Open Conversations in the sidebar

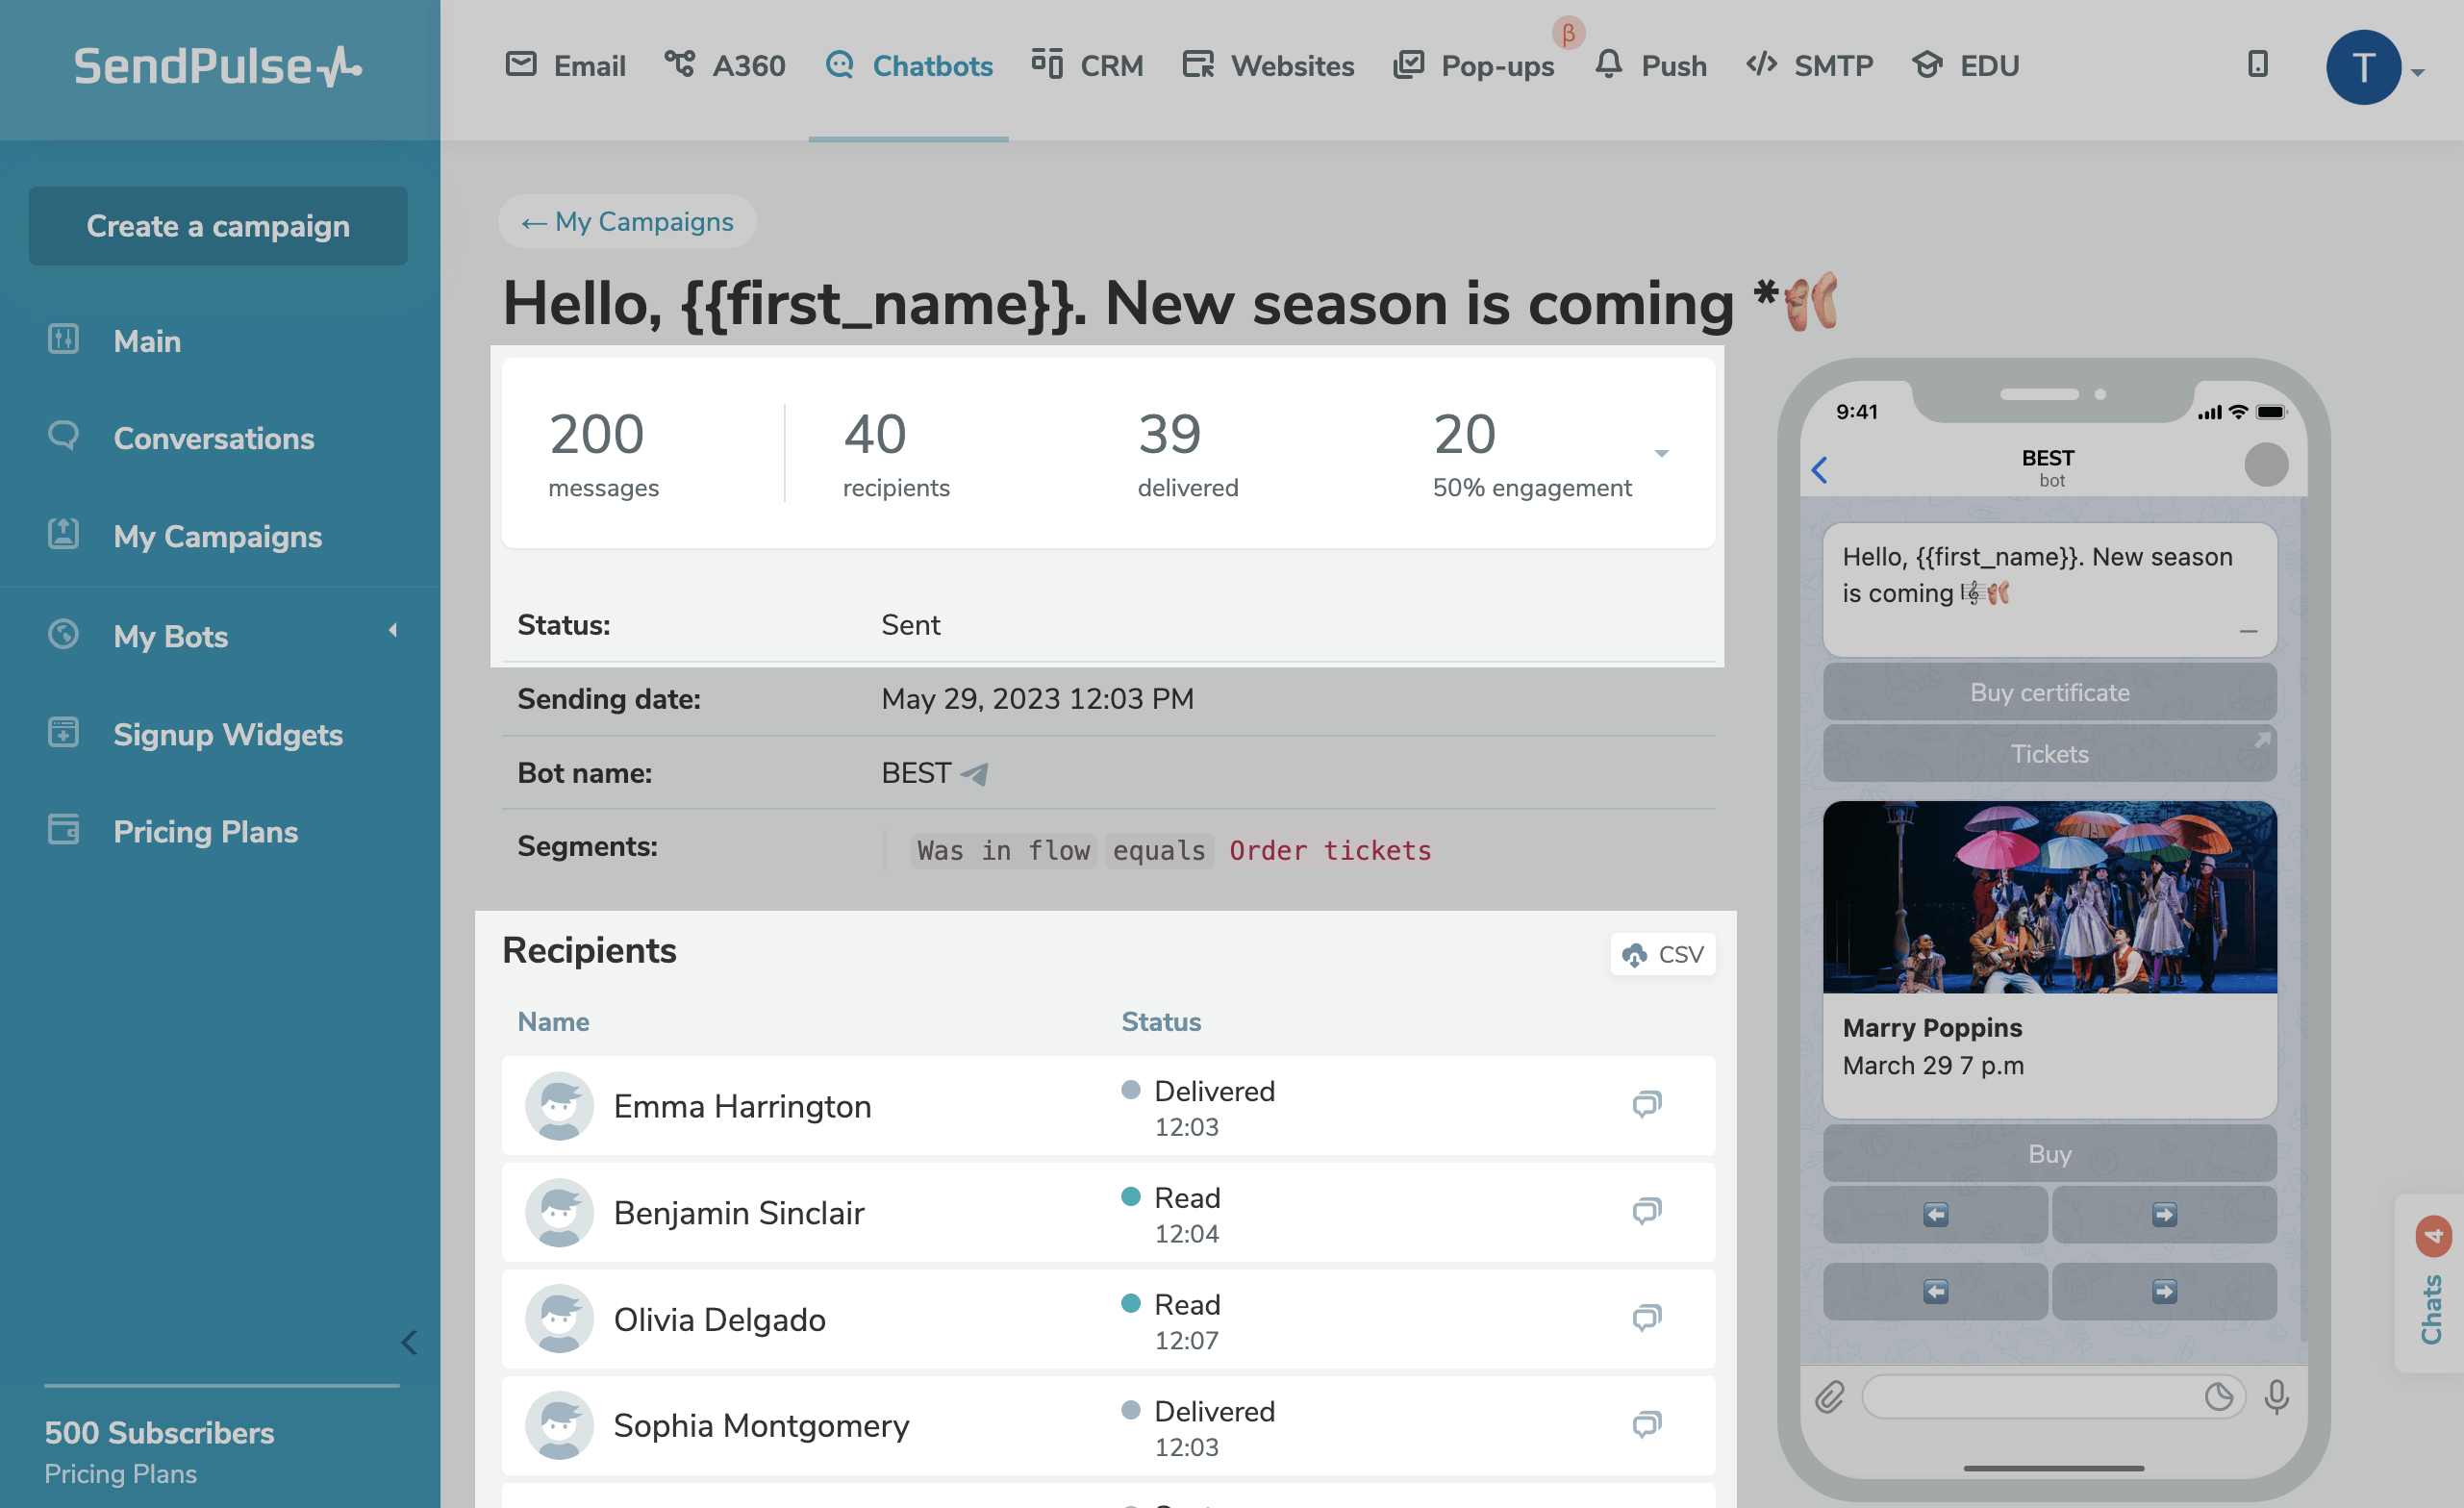coord(213,438)
